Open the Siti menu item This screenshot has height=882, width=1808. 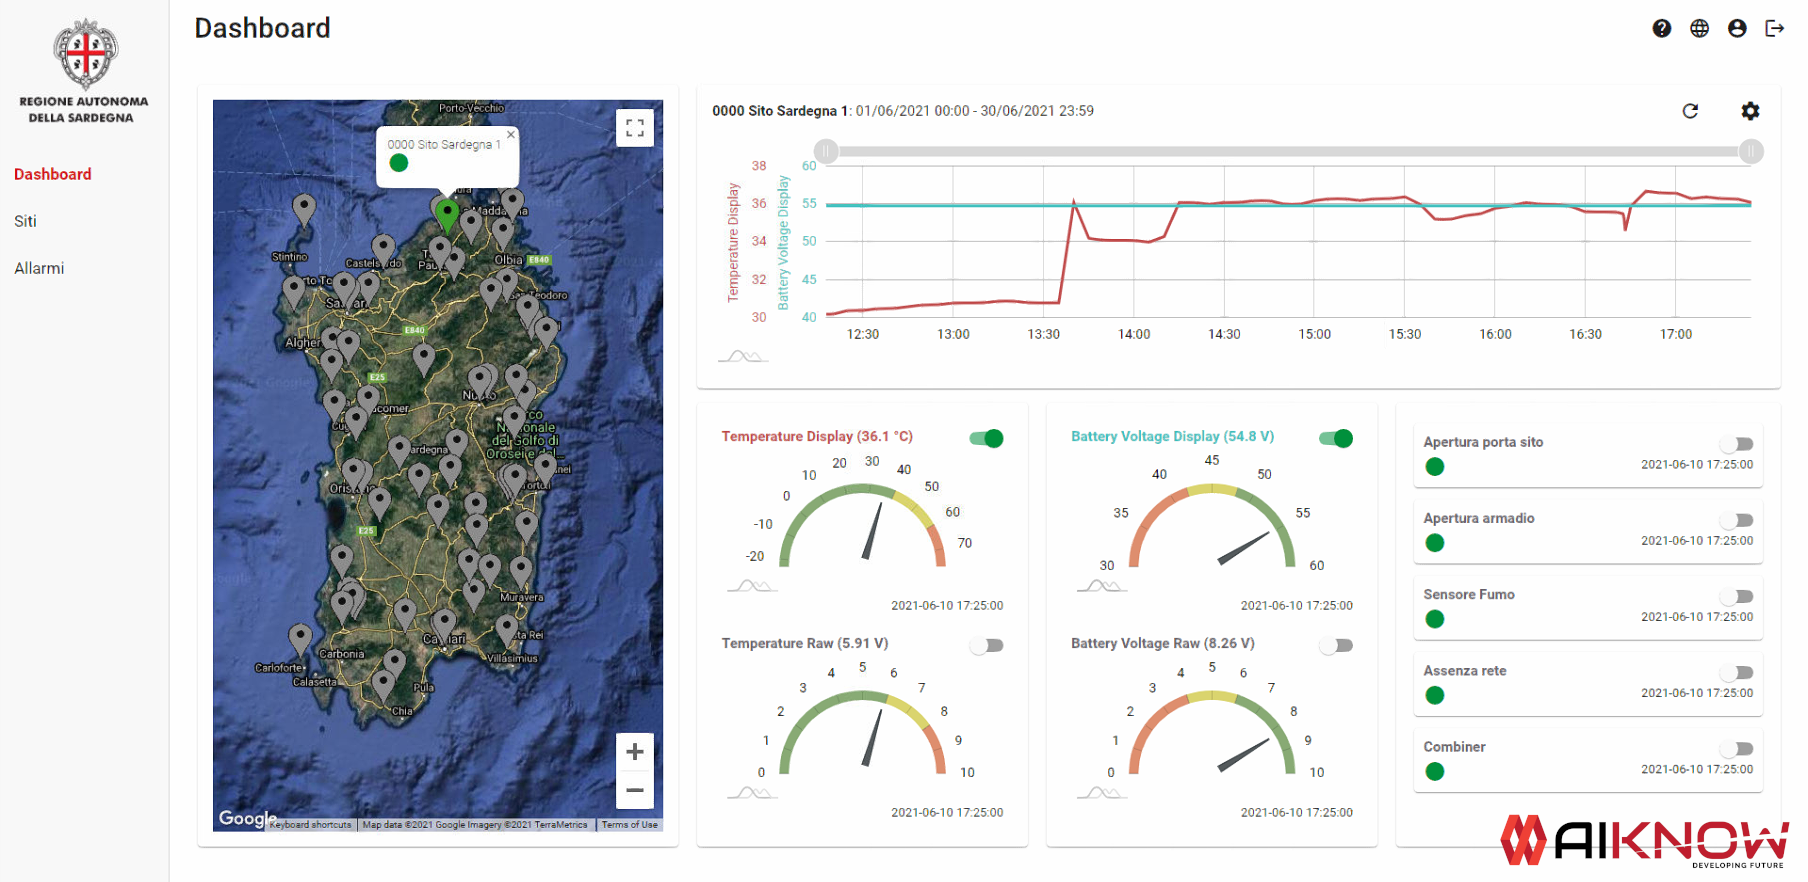pyautogui.click(x=26, y=221)
